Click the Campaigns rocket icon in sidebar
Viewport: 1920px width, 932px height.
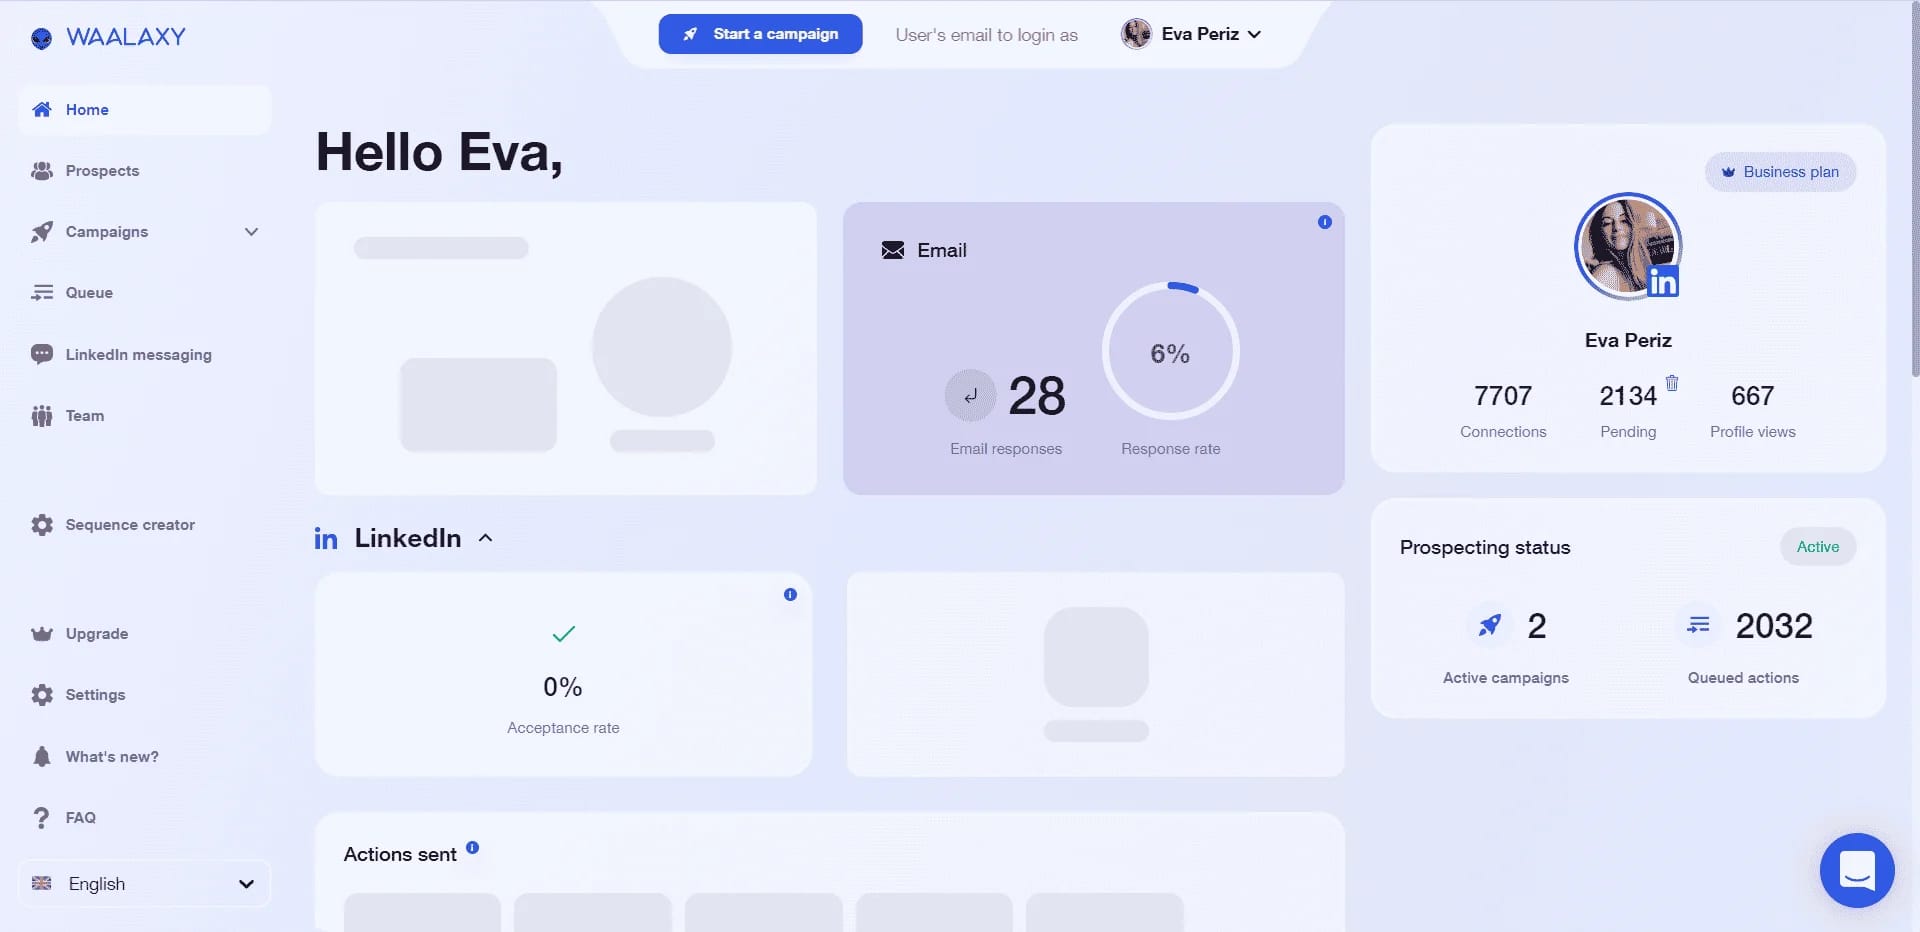[42, 232]
